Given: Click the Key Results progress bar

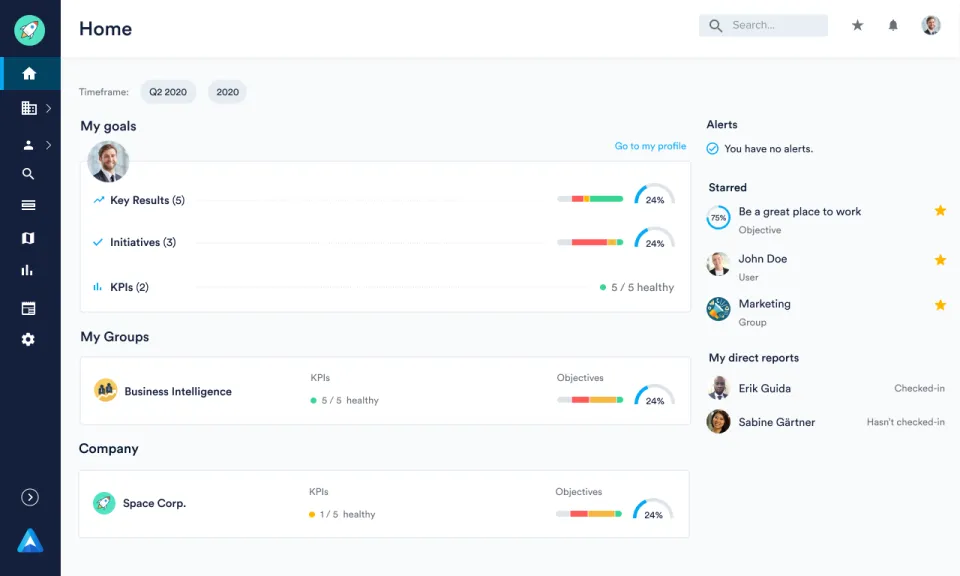Looking at the screenshot, I should (590, 199).
